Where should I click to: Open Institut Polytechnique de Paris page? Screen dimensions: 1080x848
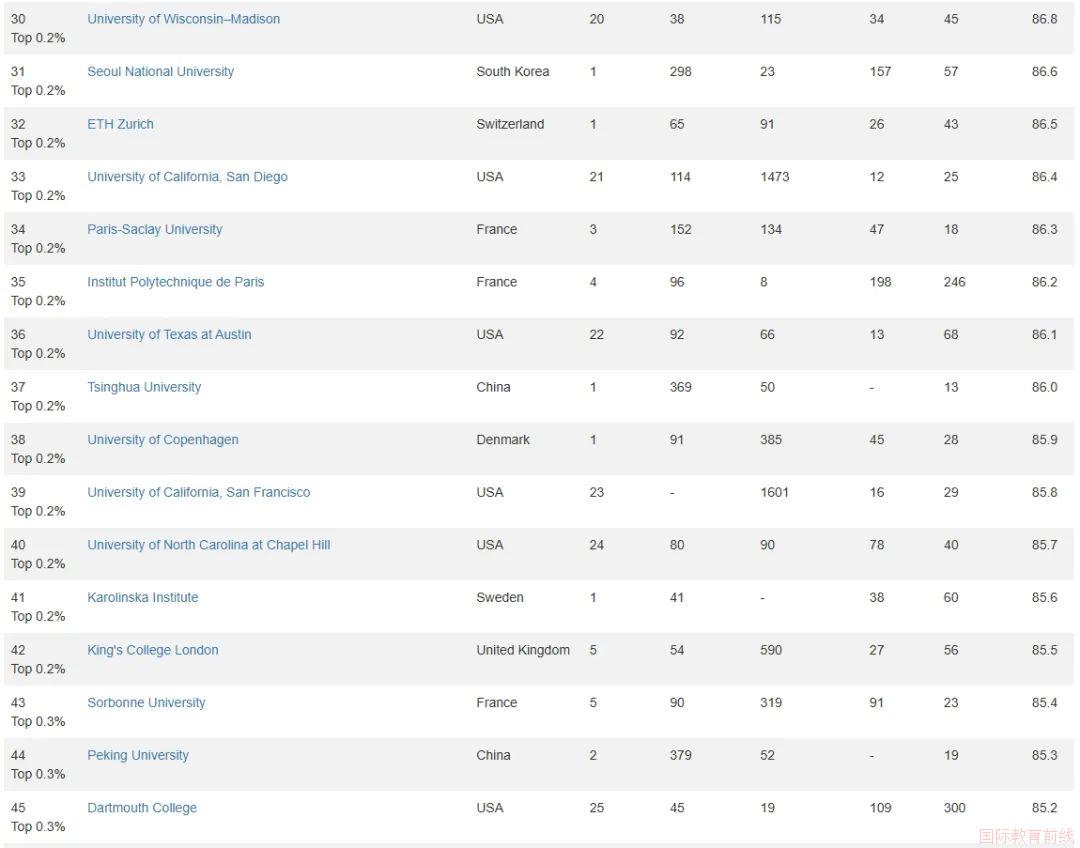[176, 282]
